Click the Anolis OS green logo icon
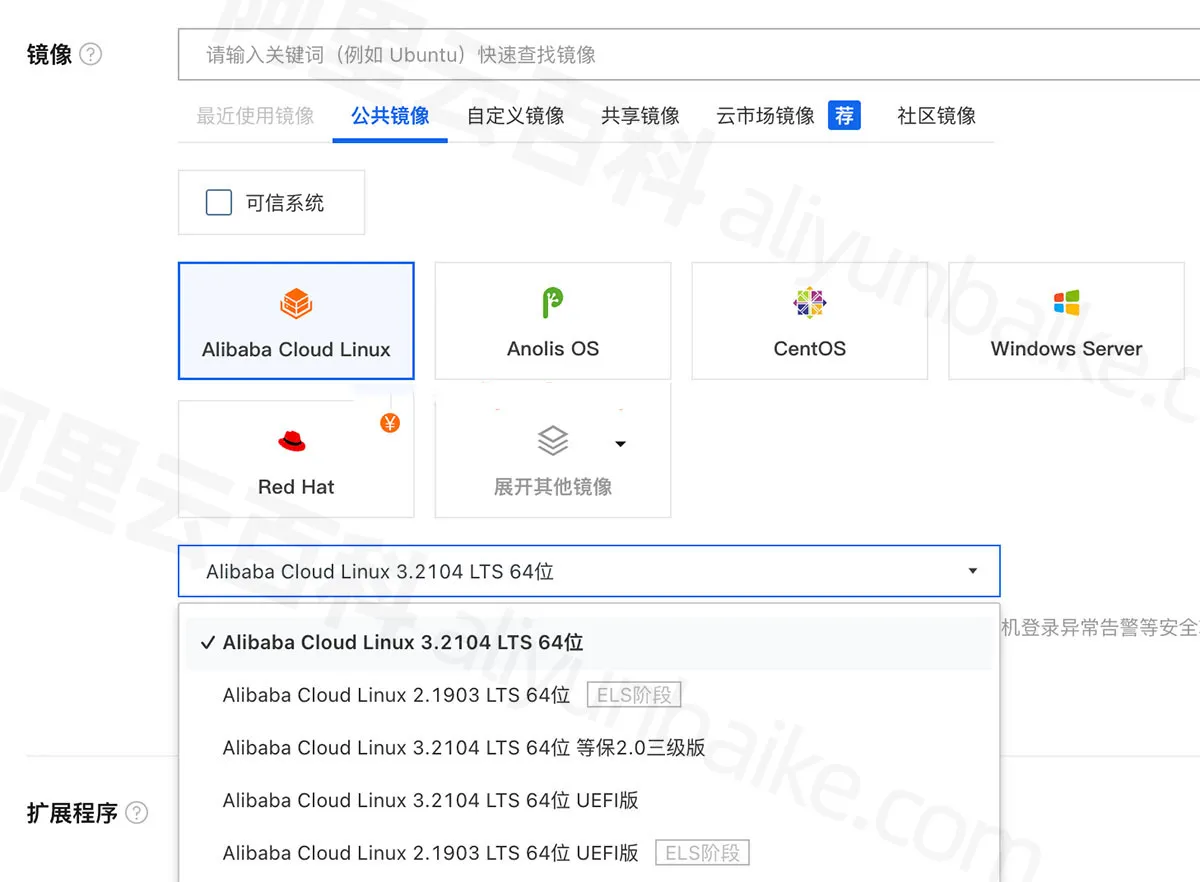 pos(552,302)
